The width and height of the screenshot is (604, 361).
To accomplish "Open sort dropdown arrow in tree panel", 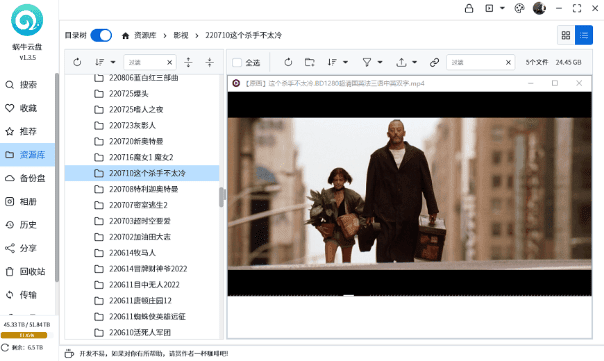I will (113, 62).
